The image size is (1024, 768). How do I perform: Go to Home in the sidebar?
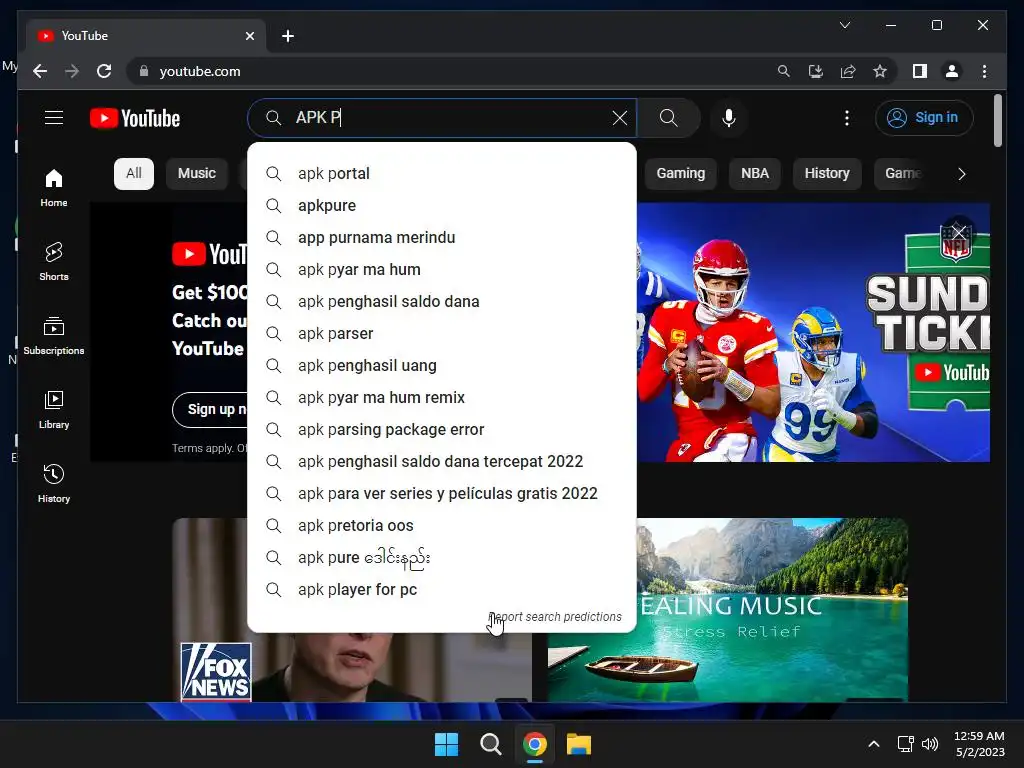tap(54, 187)
